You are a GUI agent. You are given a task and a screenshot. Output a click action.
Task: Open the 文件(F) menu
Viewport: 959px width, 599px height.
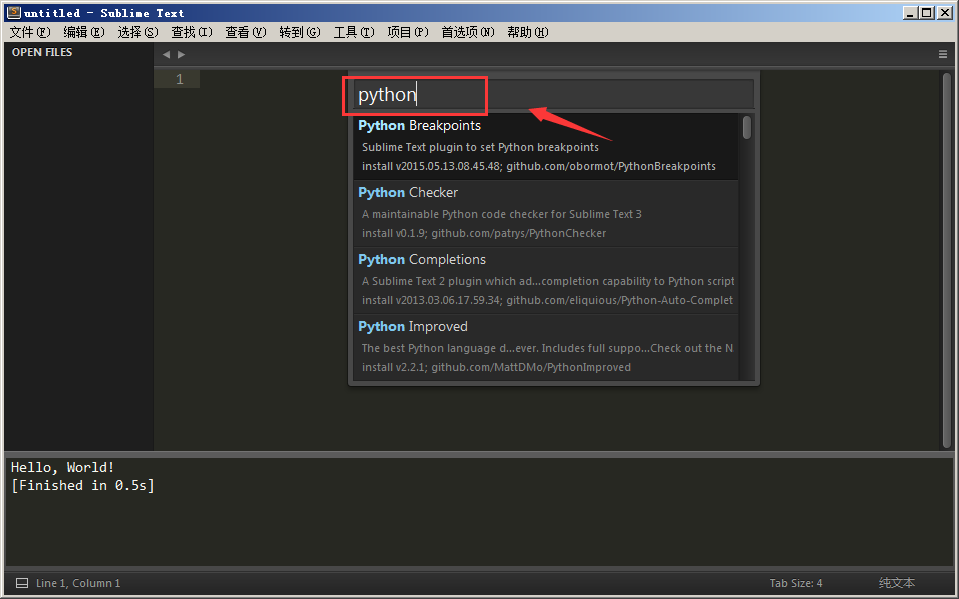30,32
